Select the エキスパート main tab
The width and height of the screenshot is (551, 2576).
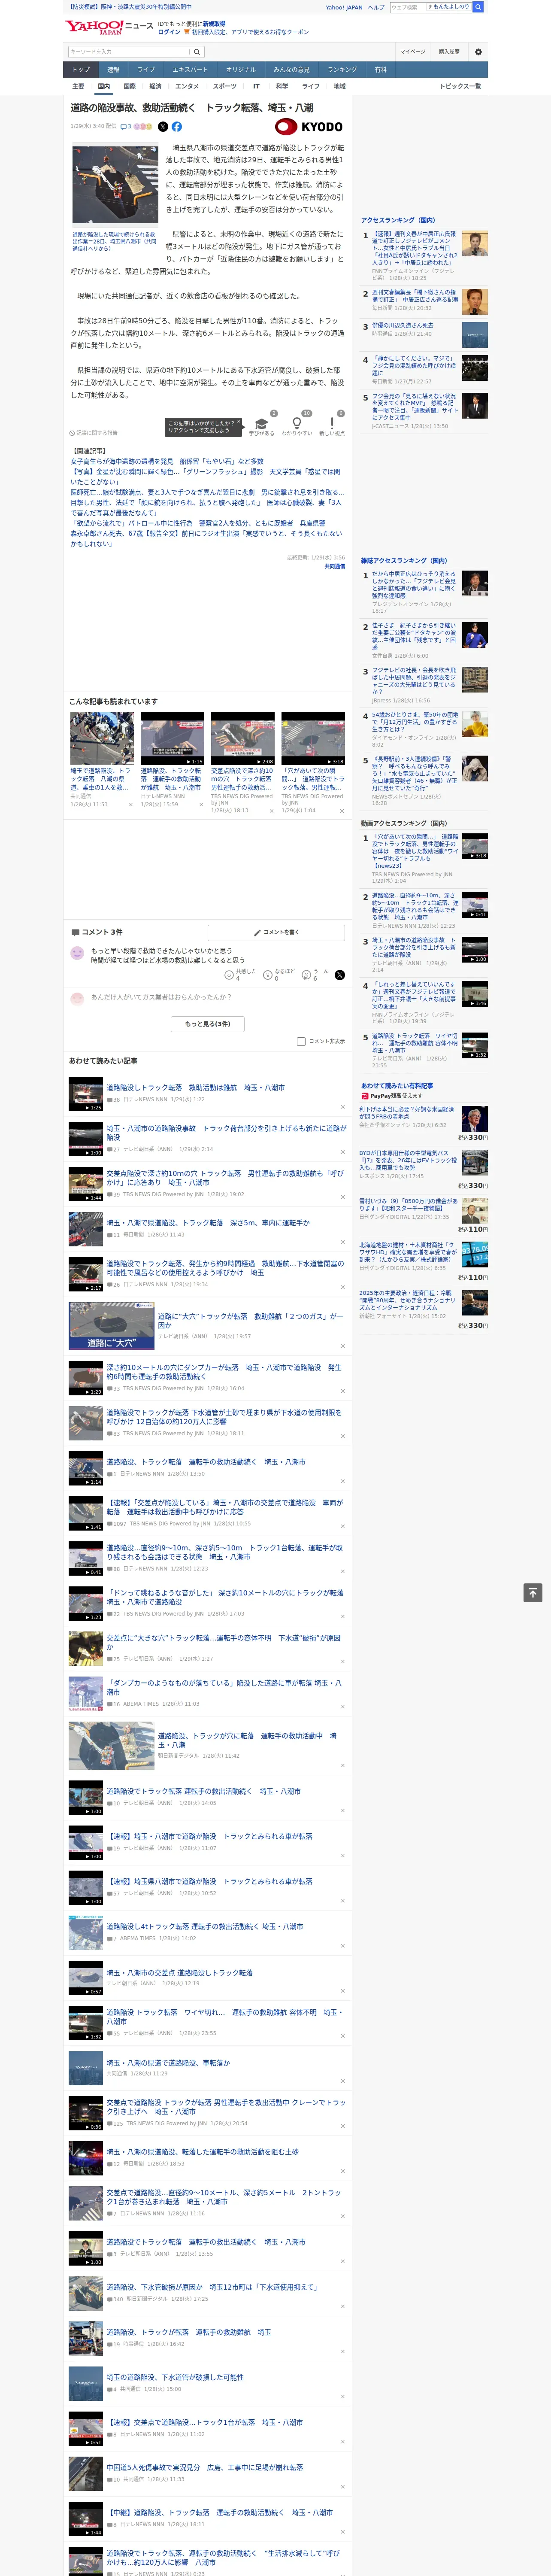click(190, 70)
